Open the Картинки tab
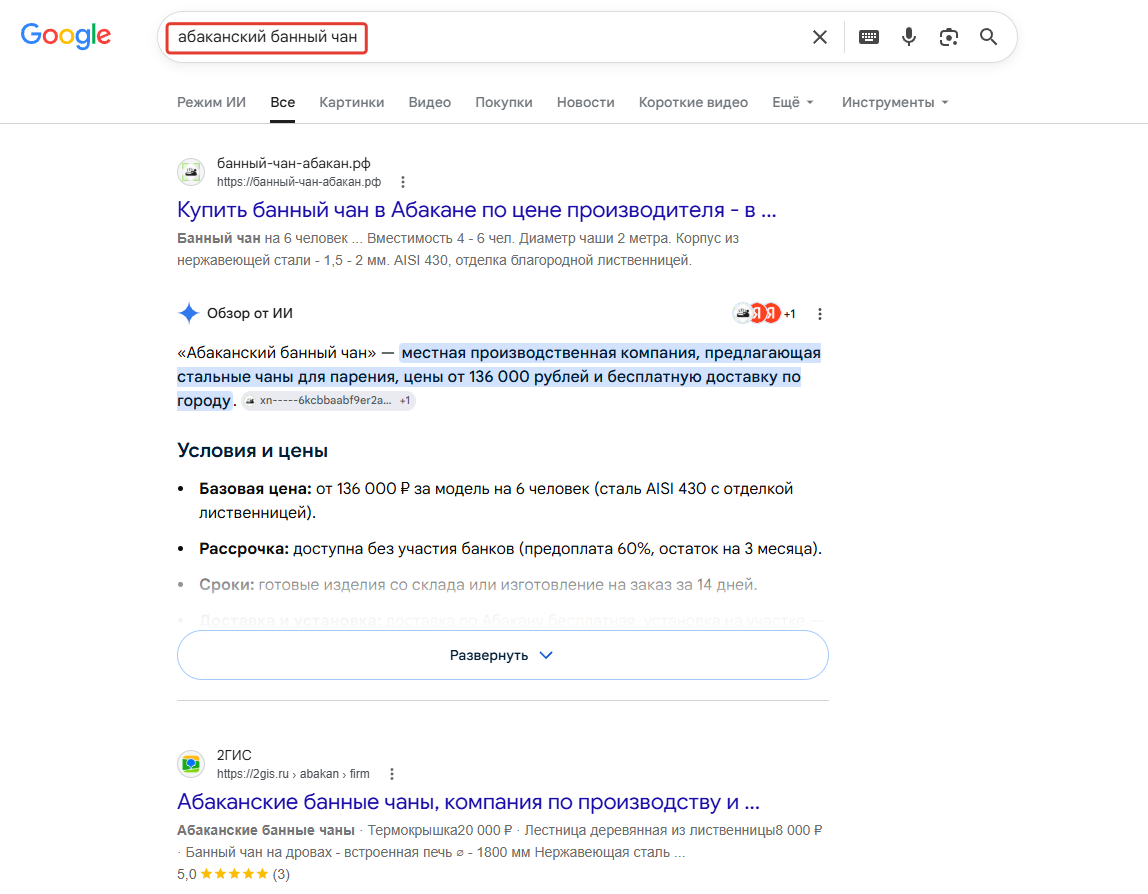This screenshot has width=1148, height=894. coord(351,103)
